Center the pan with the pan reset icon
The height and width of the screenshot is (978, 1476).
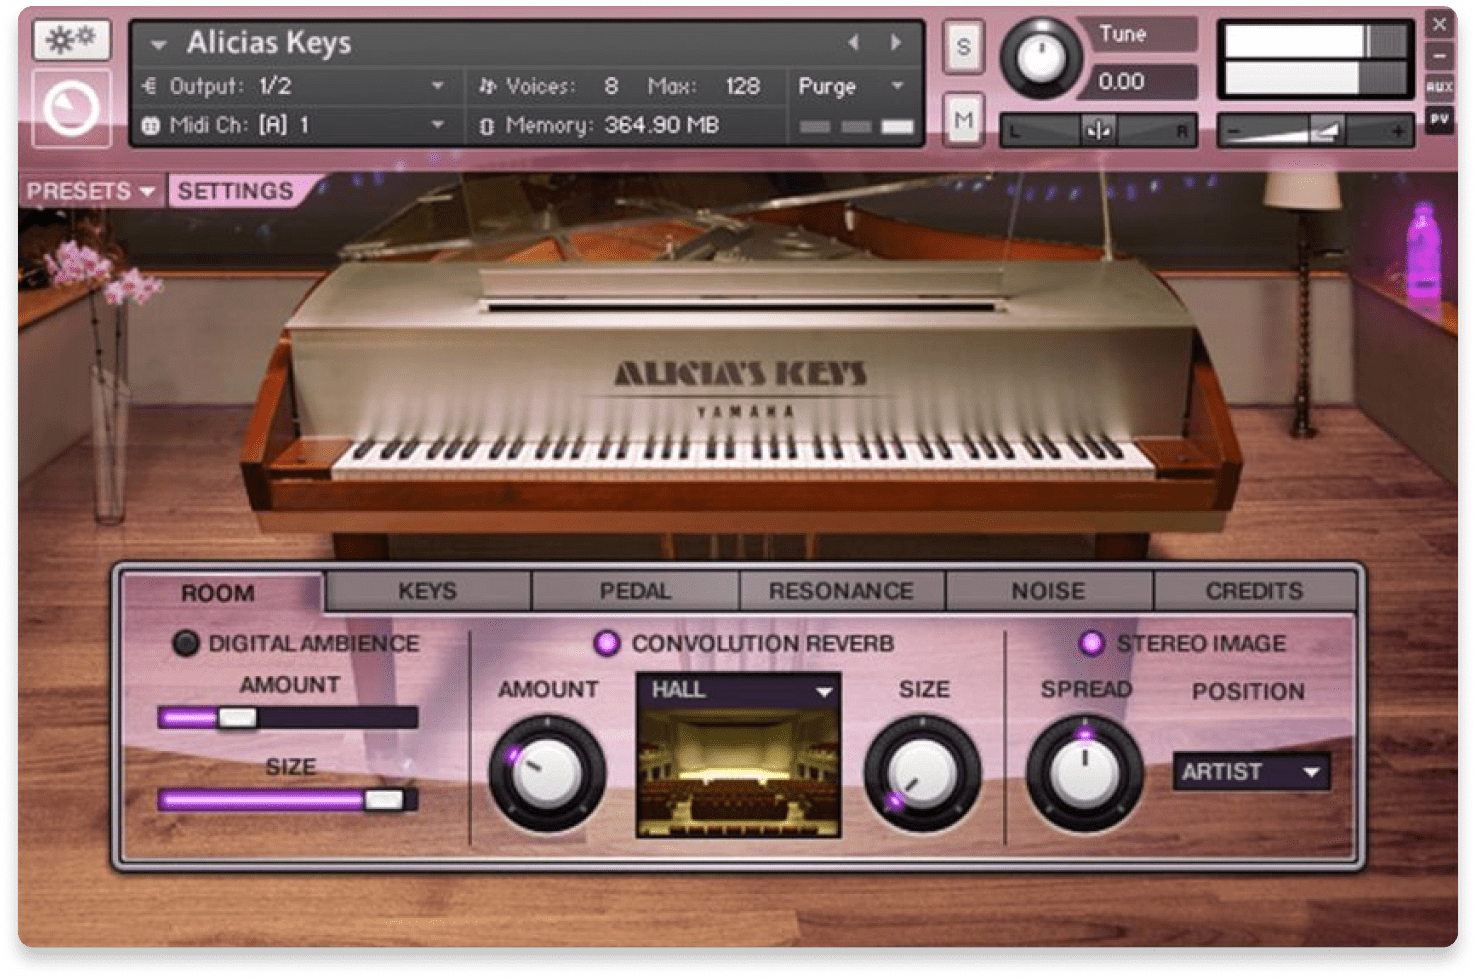click(x=1098, y=128)
